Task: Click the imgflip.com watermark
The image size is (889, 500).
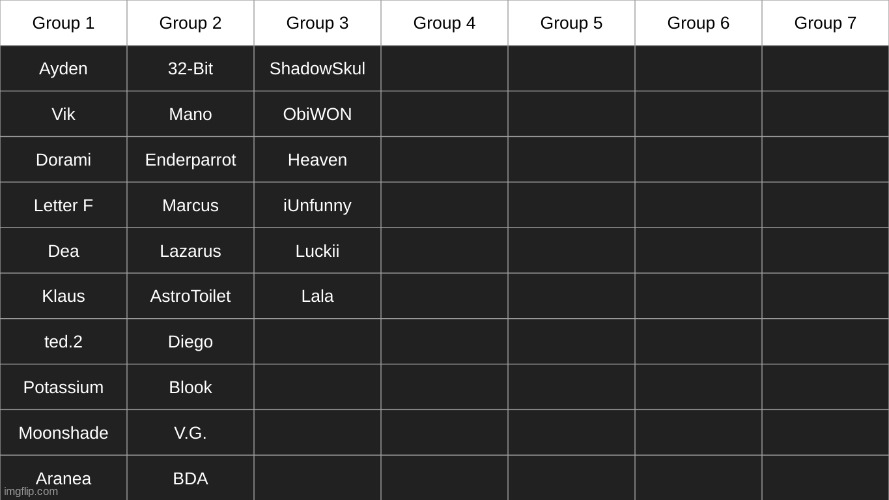Action: point(31,492)
